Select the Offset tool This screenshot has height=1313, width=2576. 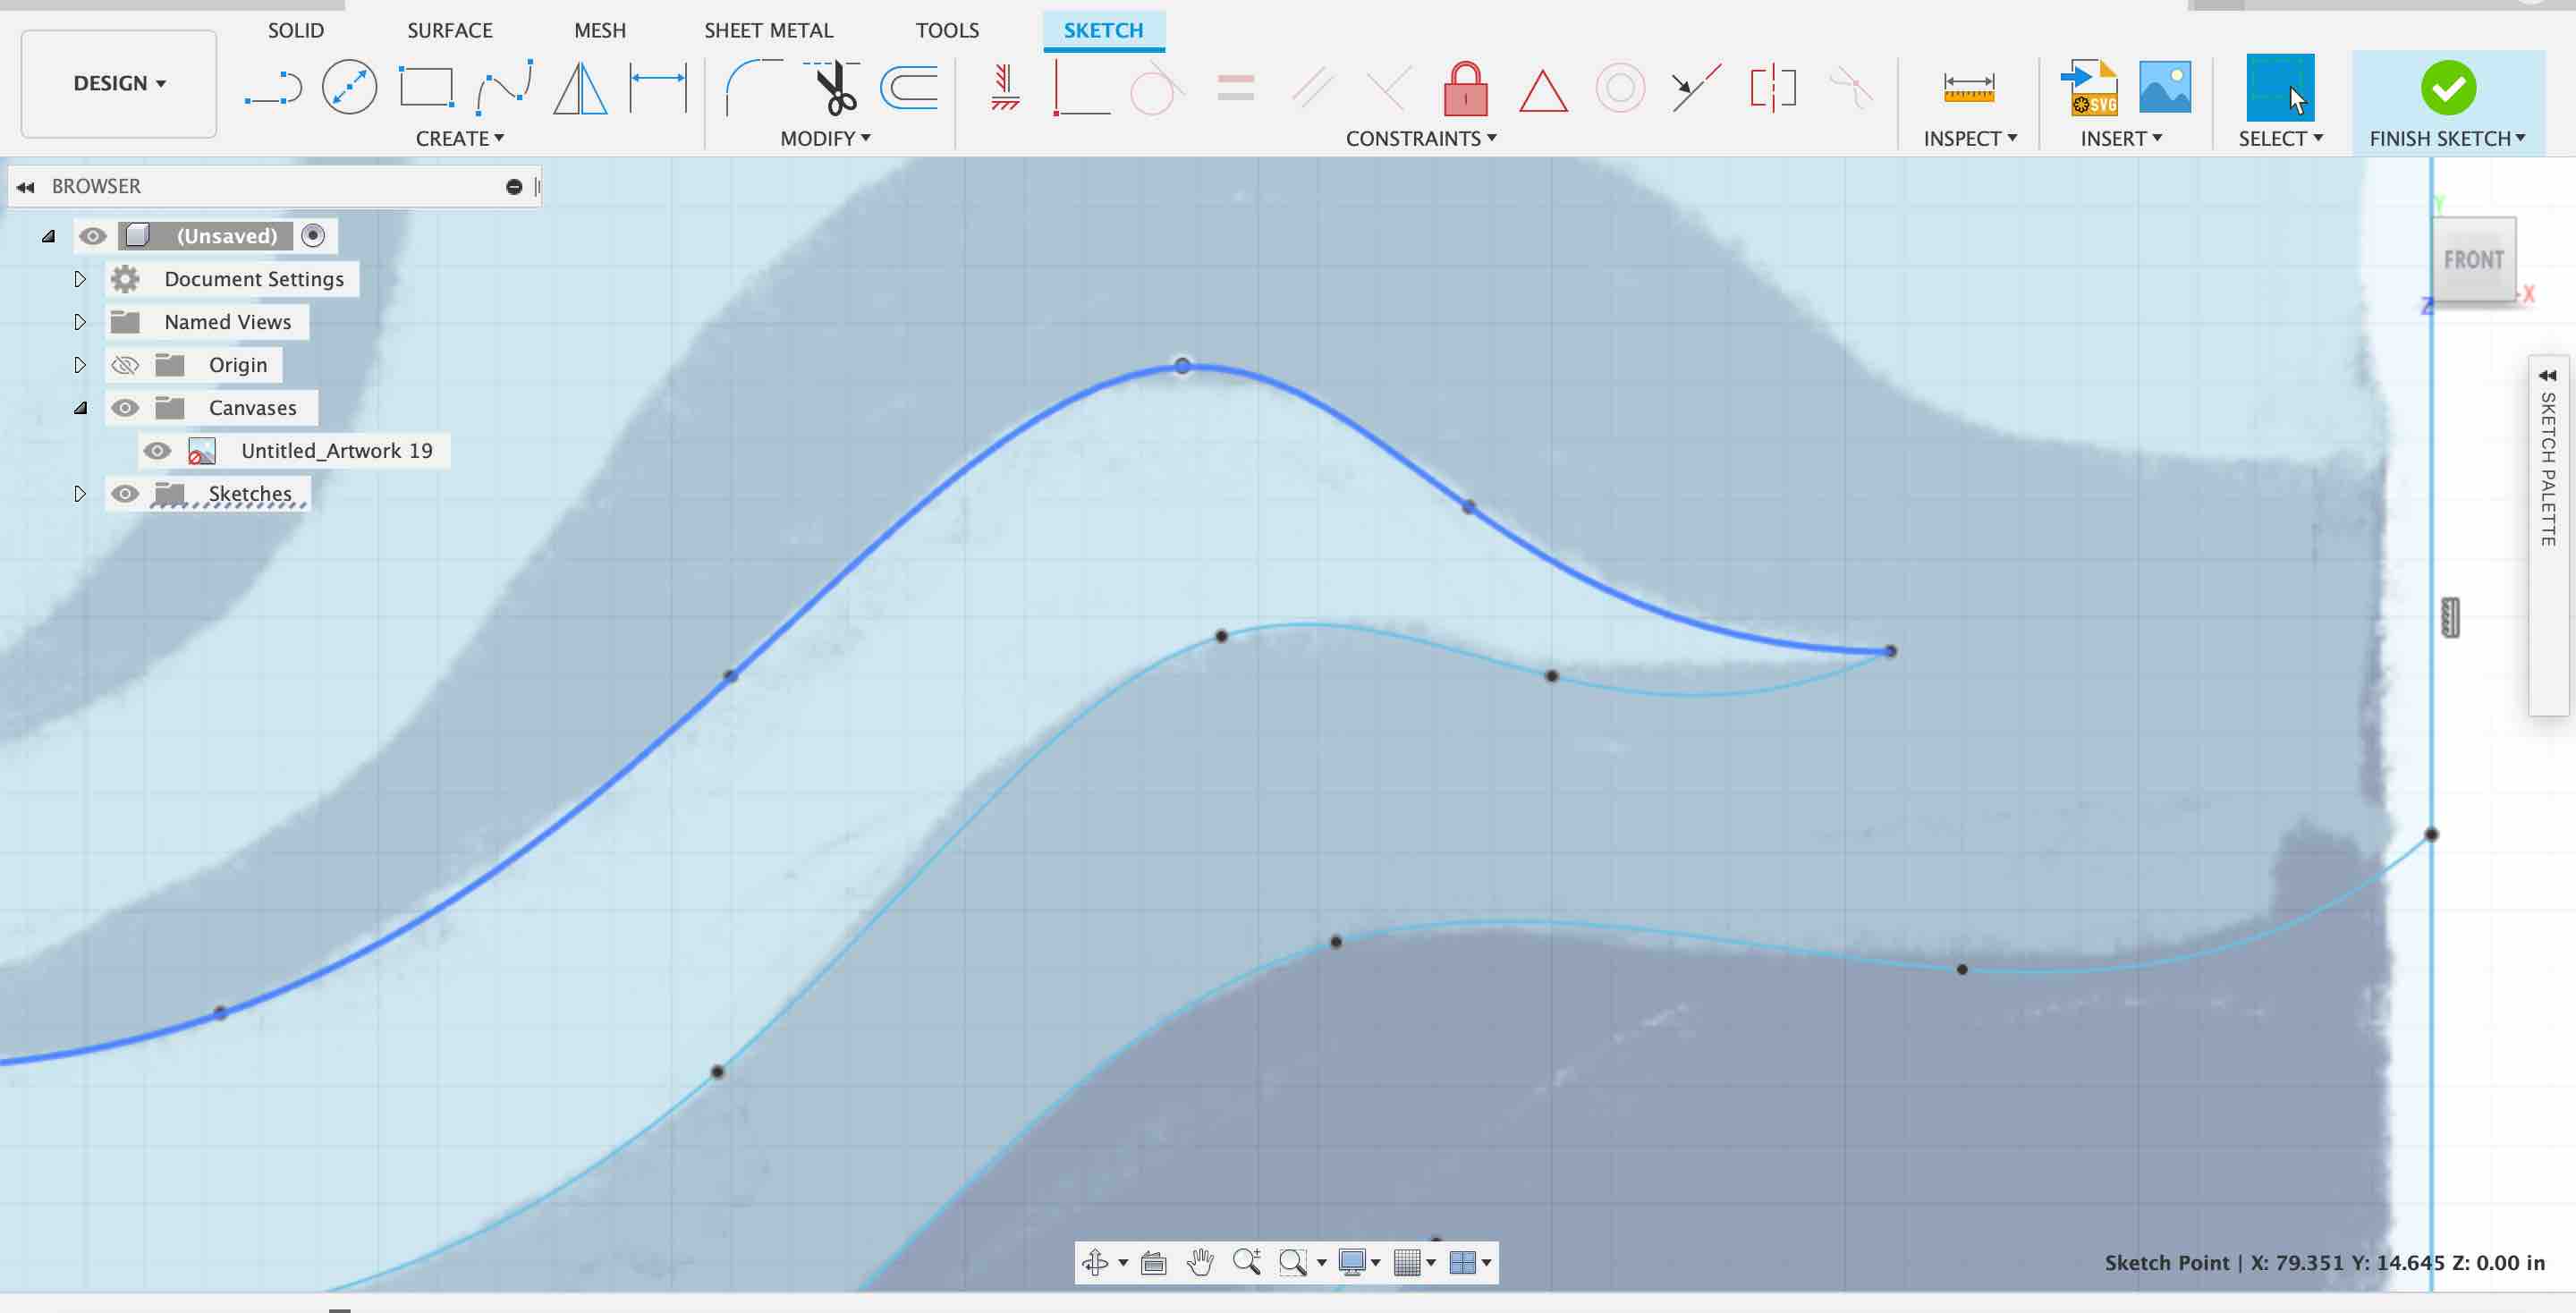pyautogui.click(x=909, y=88)
